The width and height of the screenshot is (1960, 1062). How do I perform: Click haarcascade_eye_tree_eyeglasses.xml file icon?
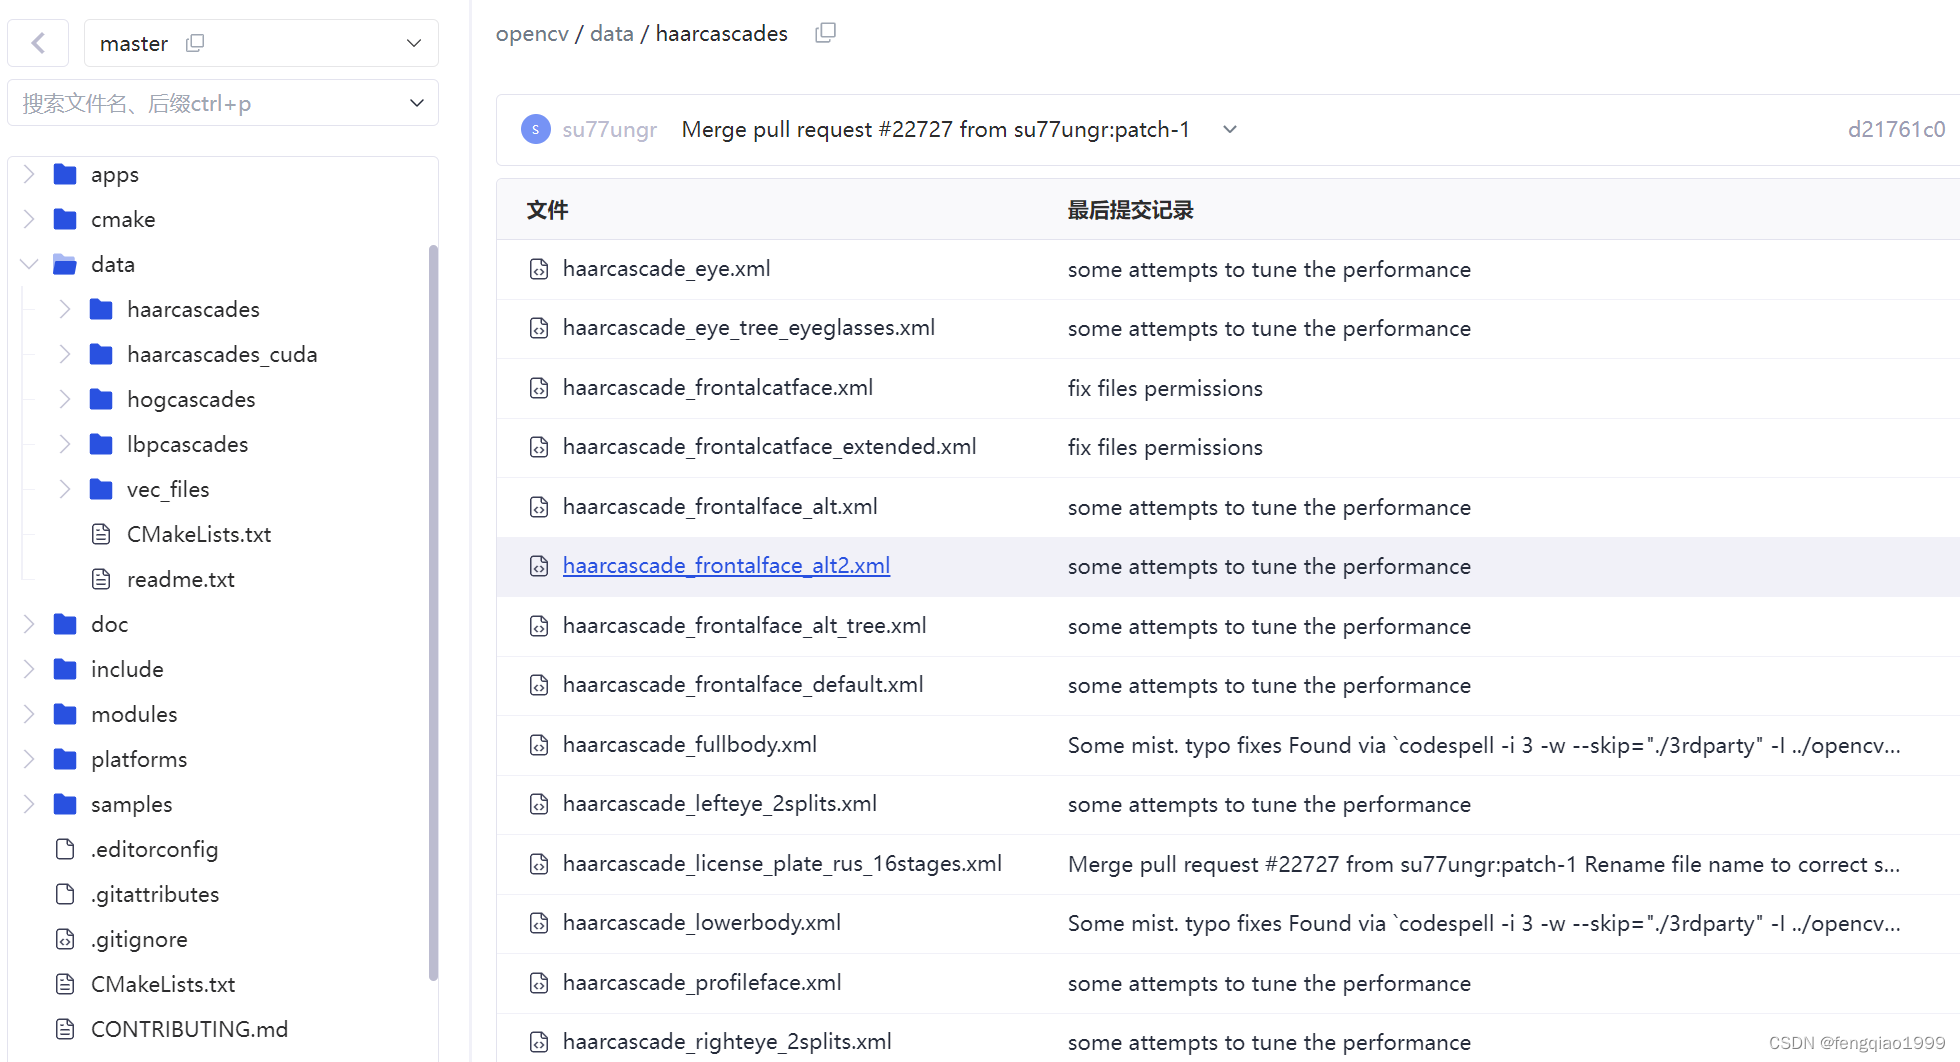(x=539, y=328)
